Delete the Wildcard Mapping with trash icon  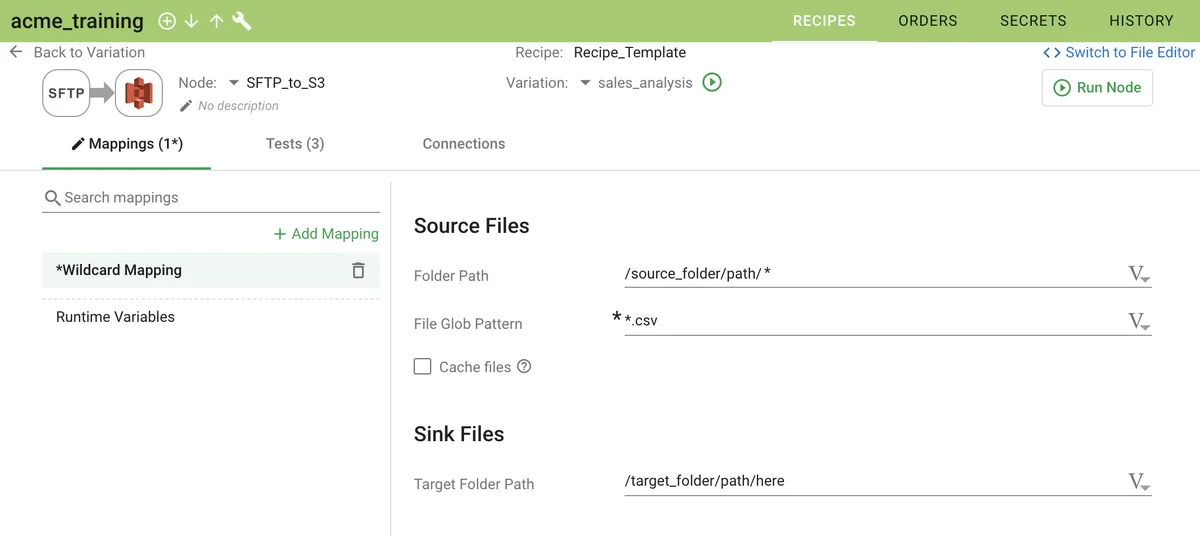tap(358, 270)
